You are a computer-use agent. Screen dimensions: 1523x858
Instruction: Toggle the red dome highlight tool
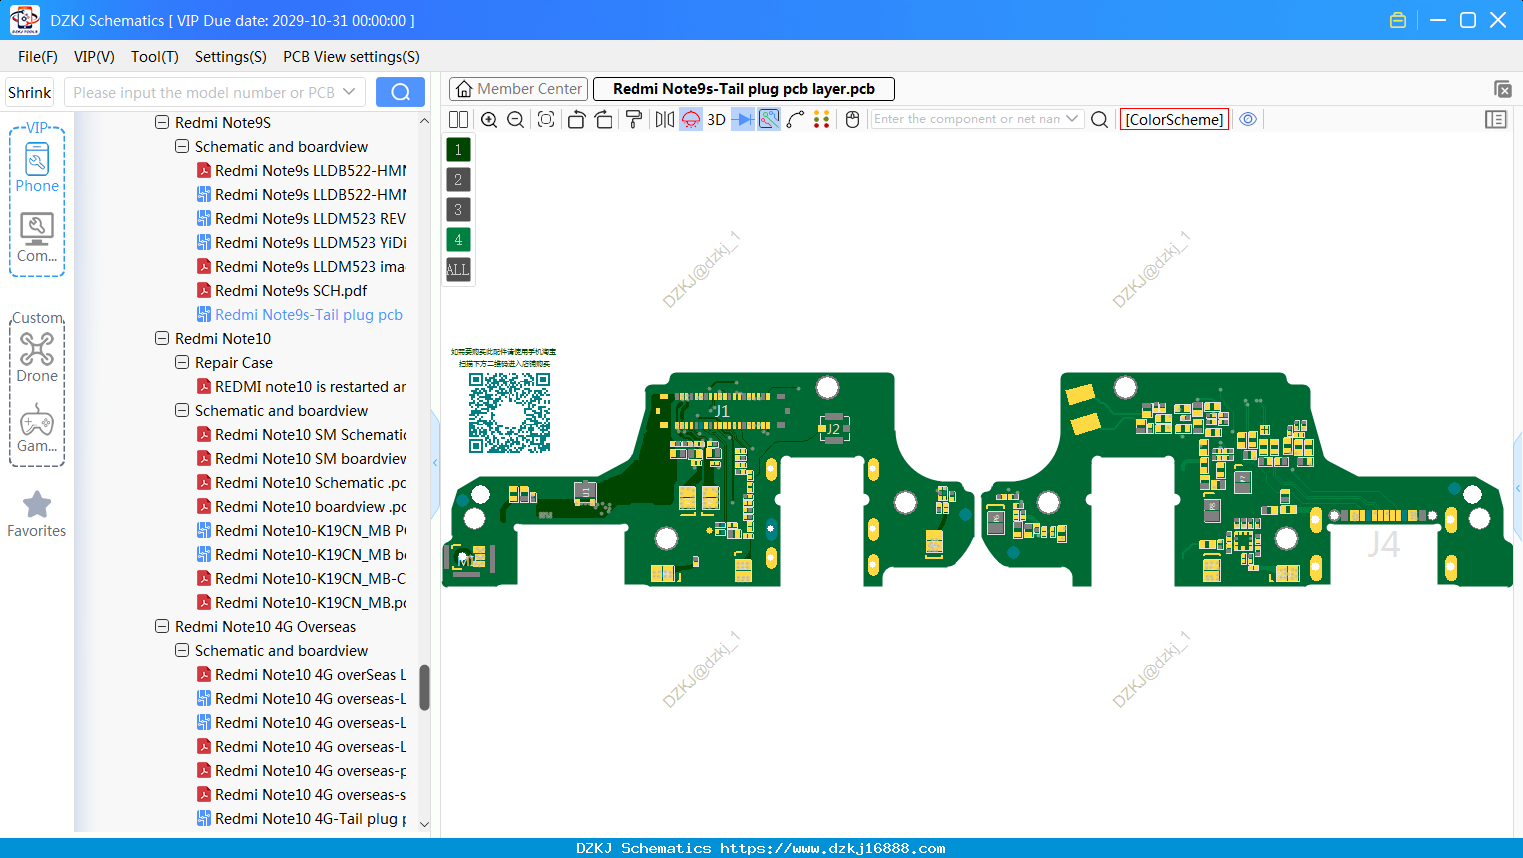point(691,119)
